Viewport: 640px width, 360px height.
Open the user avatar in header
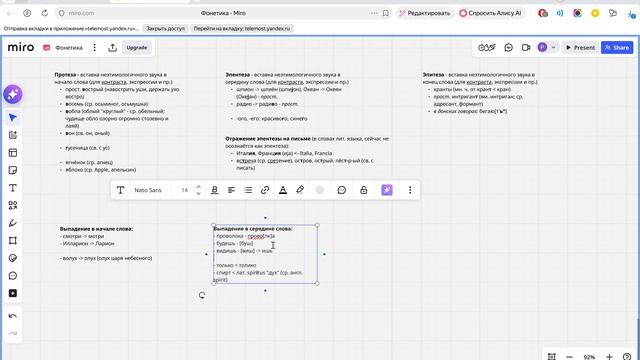click(542, 47)
